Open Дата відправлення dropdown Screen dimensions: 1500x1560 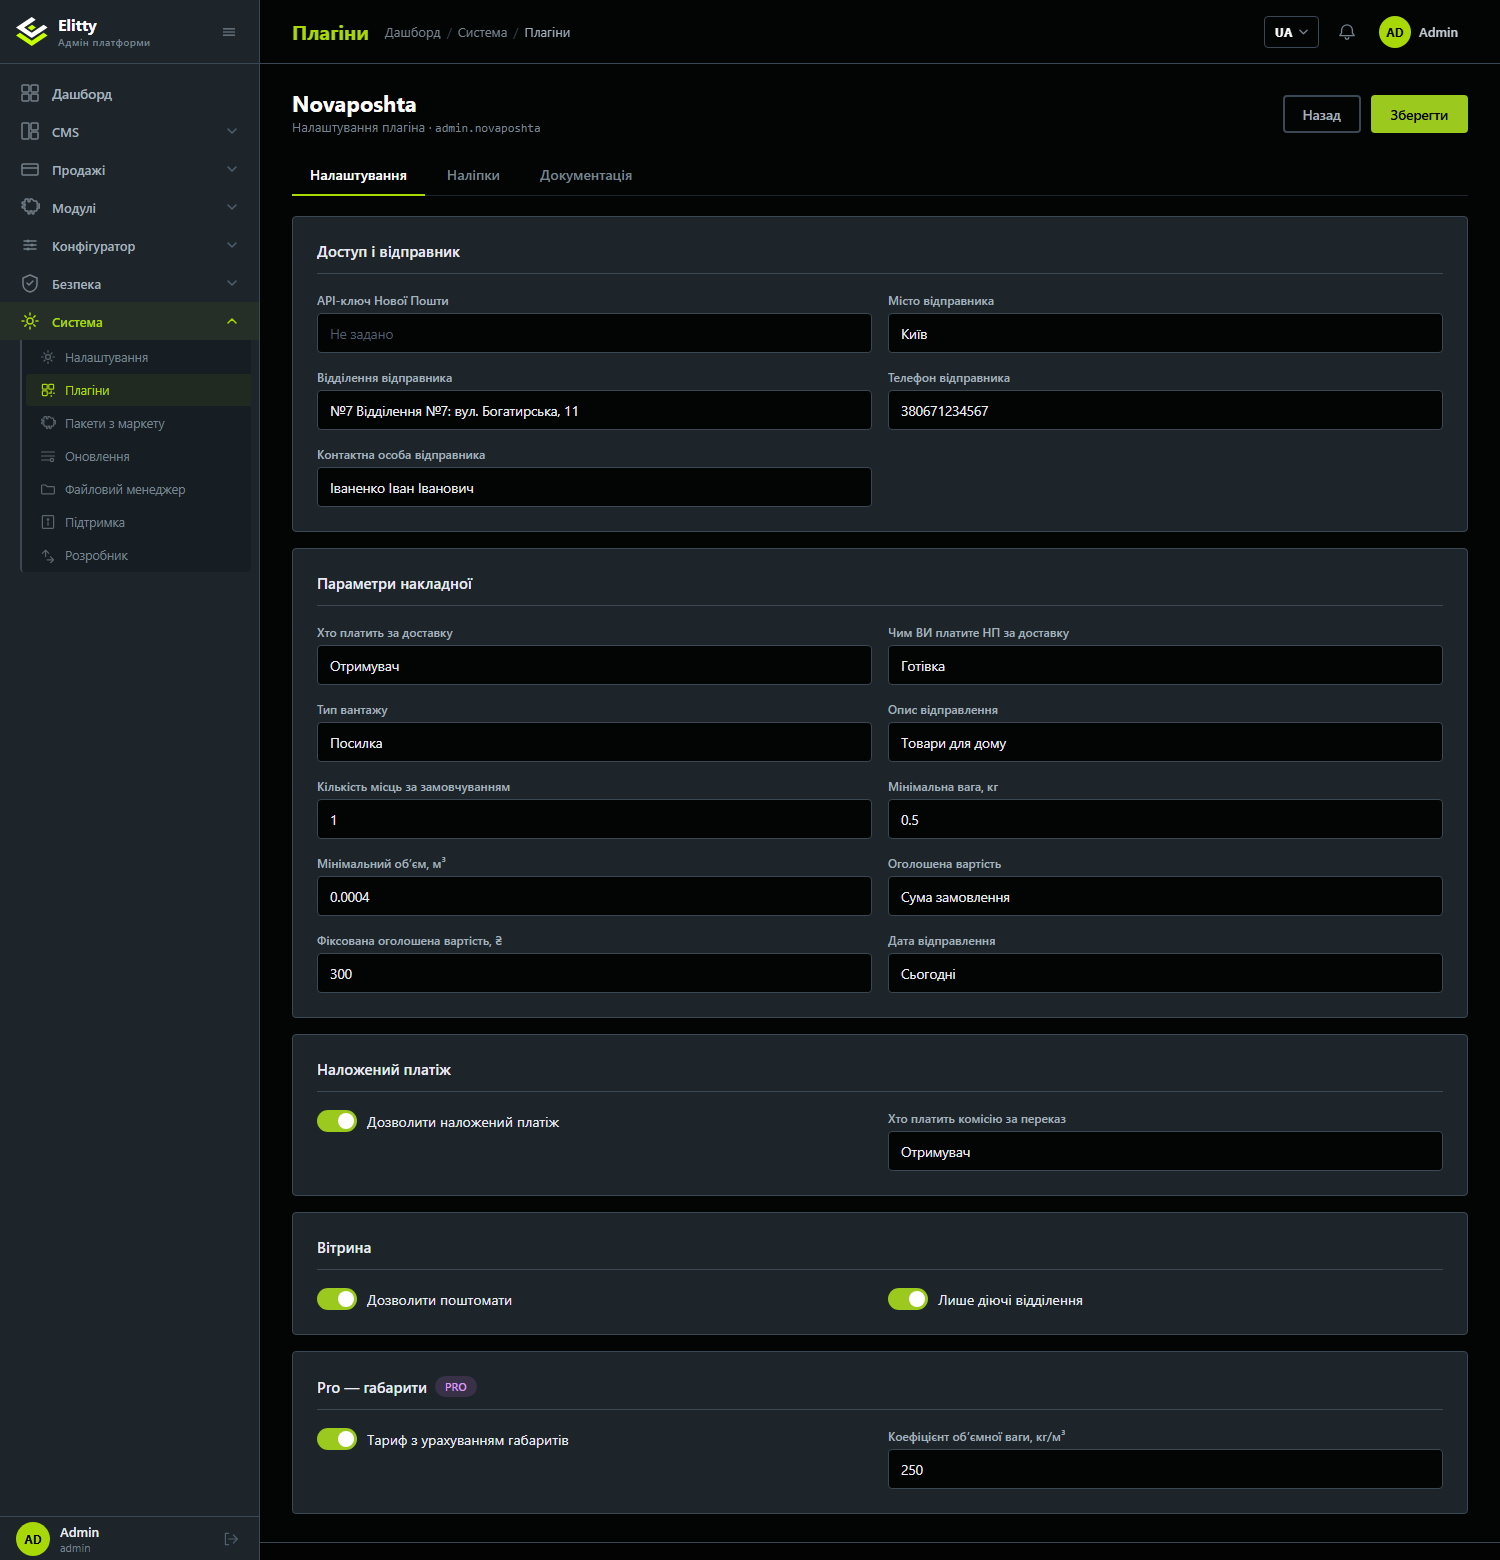pyautogui.click(x=1165, y=973)
